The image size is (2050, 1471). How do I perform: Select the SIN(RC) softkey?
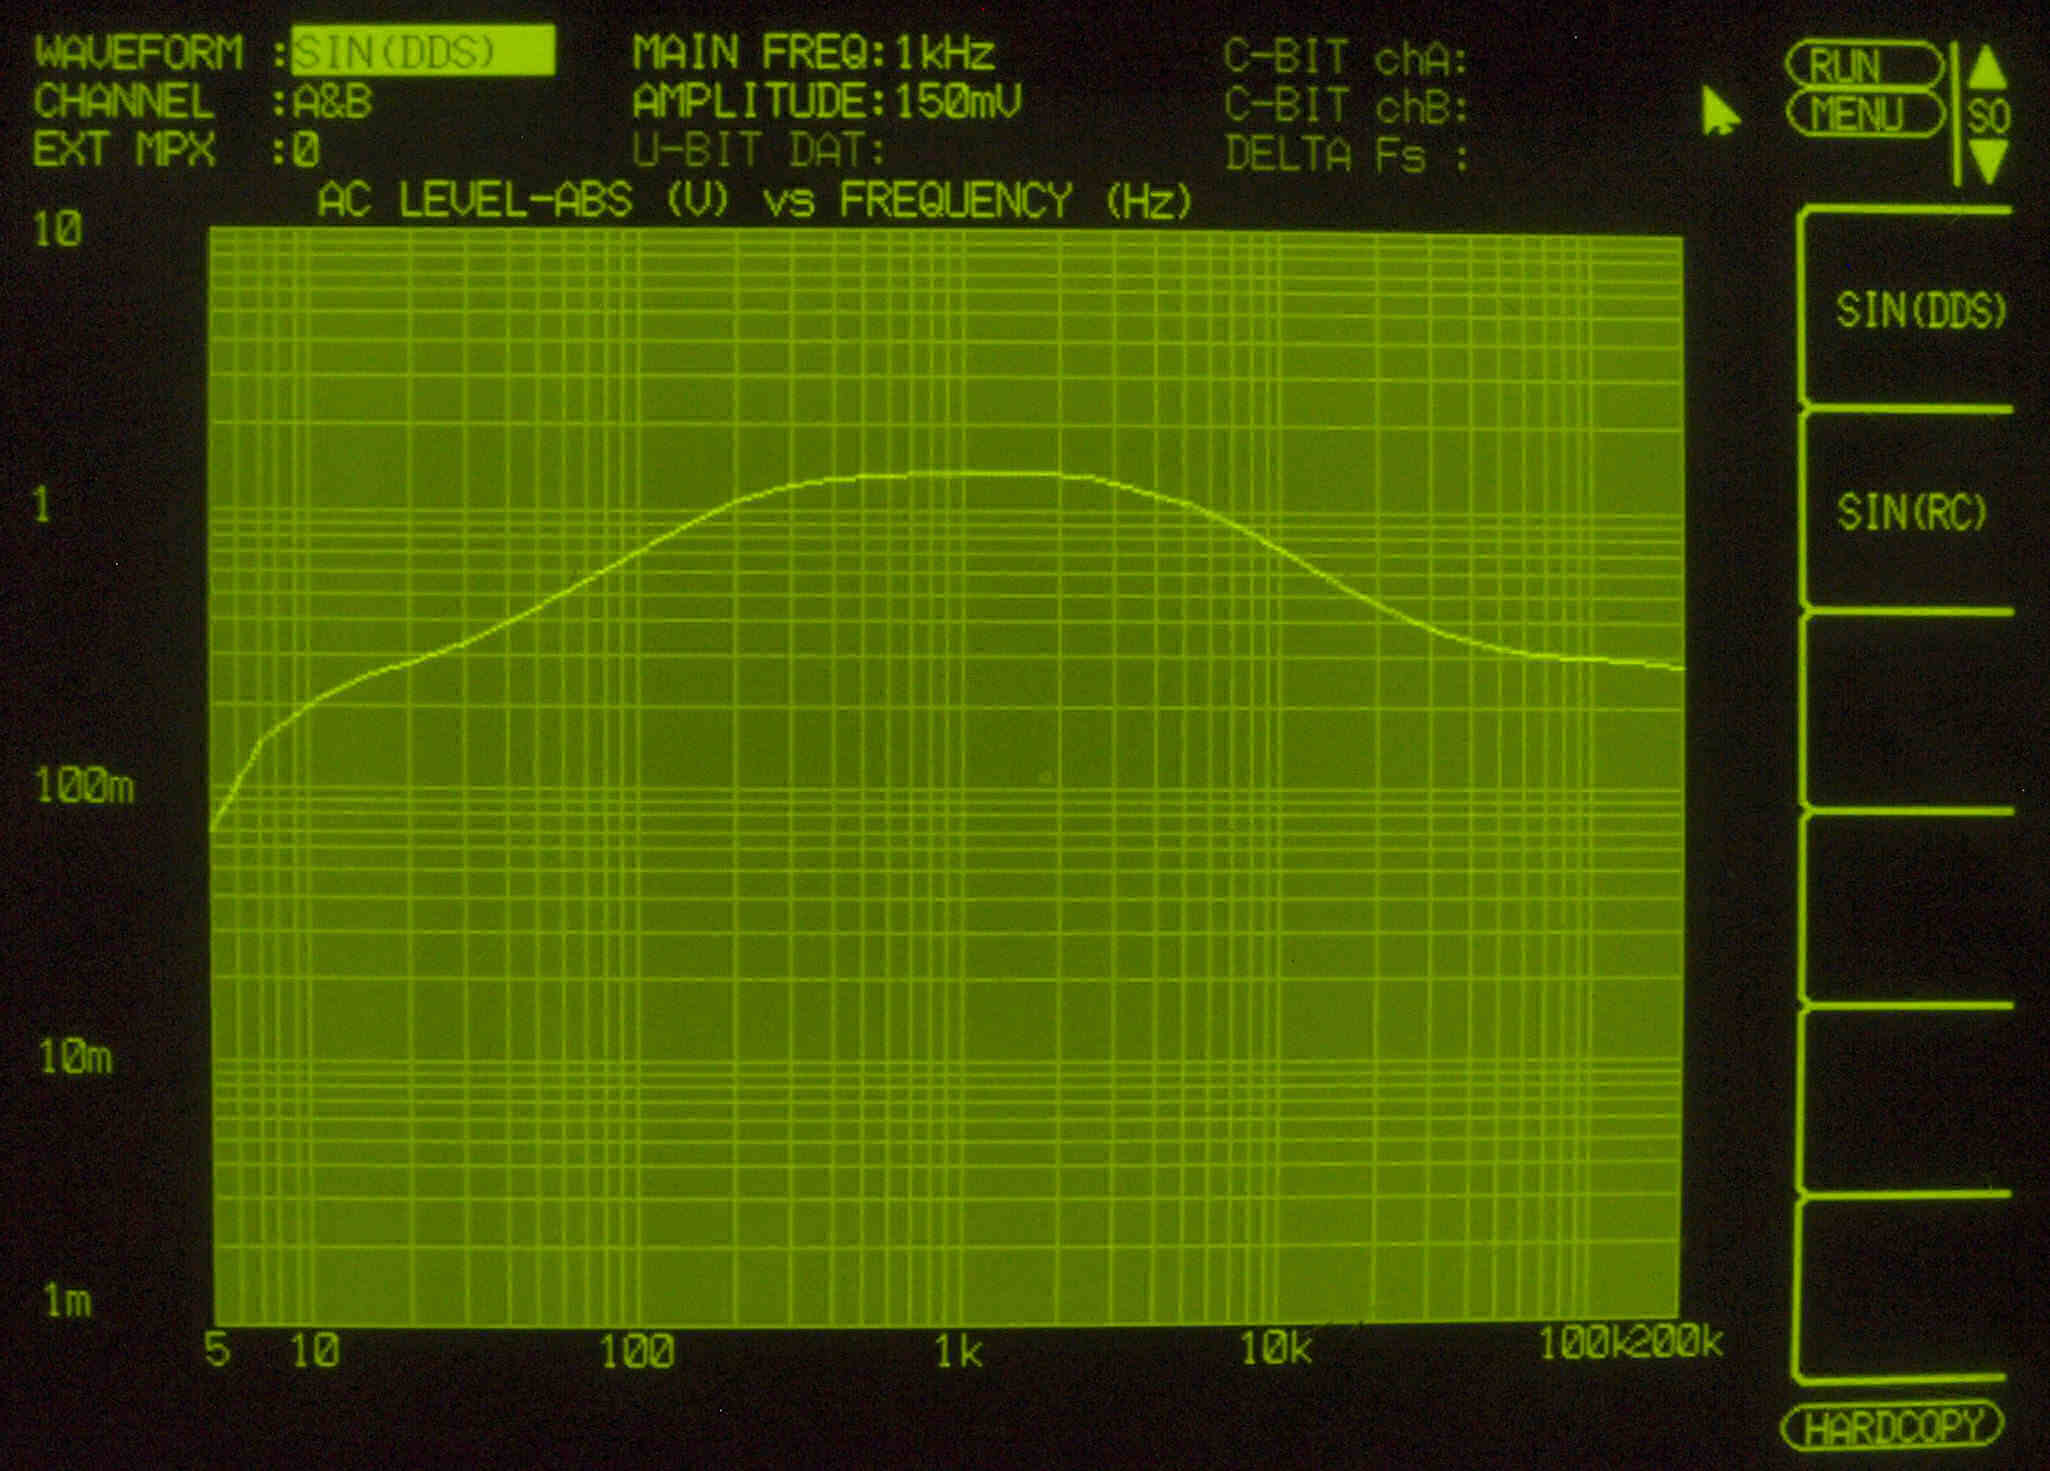tap(1910, 512)
